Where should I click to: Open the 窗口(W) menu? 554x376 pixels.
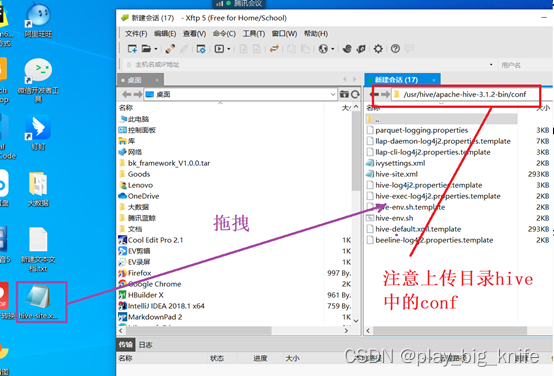click(x=284, y=34)
